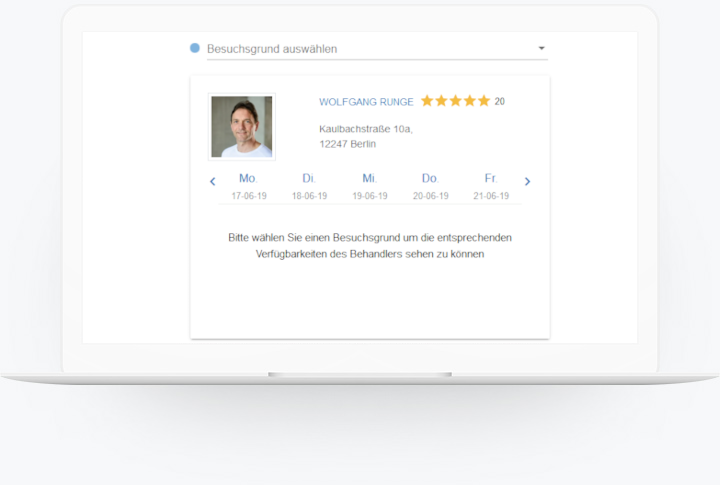Go to next week with right chevron

(x=527, y=182)
